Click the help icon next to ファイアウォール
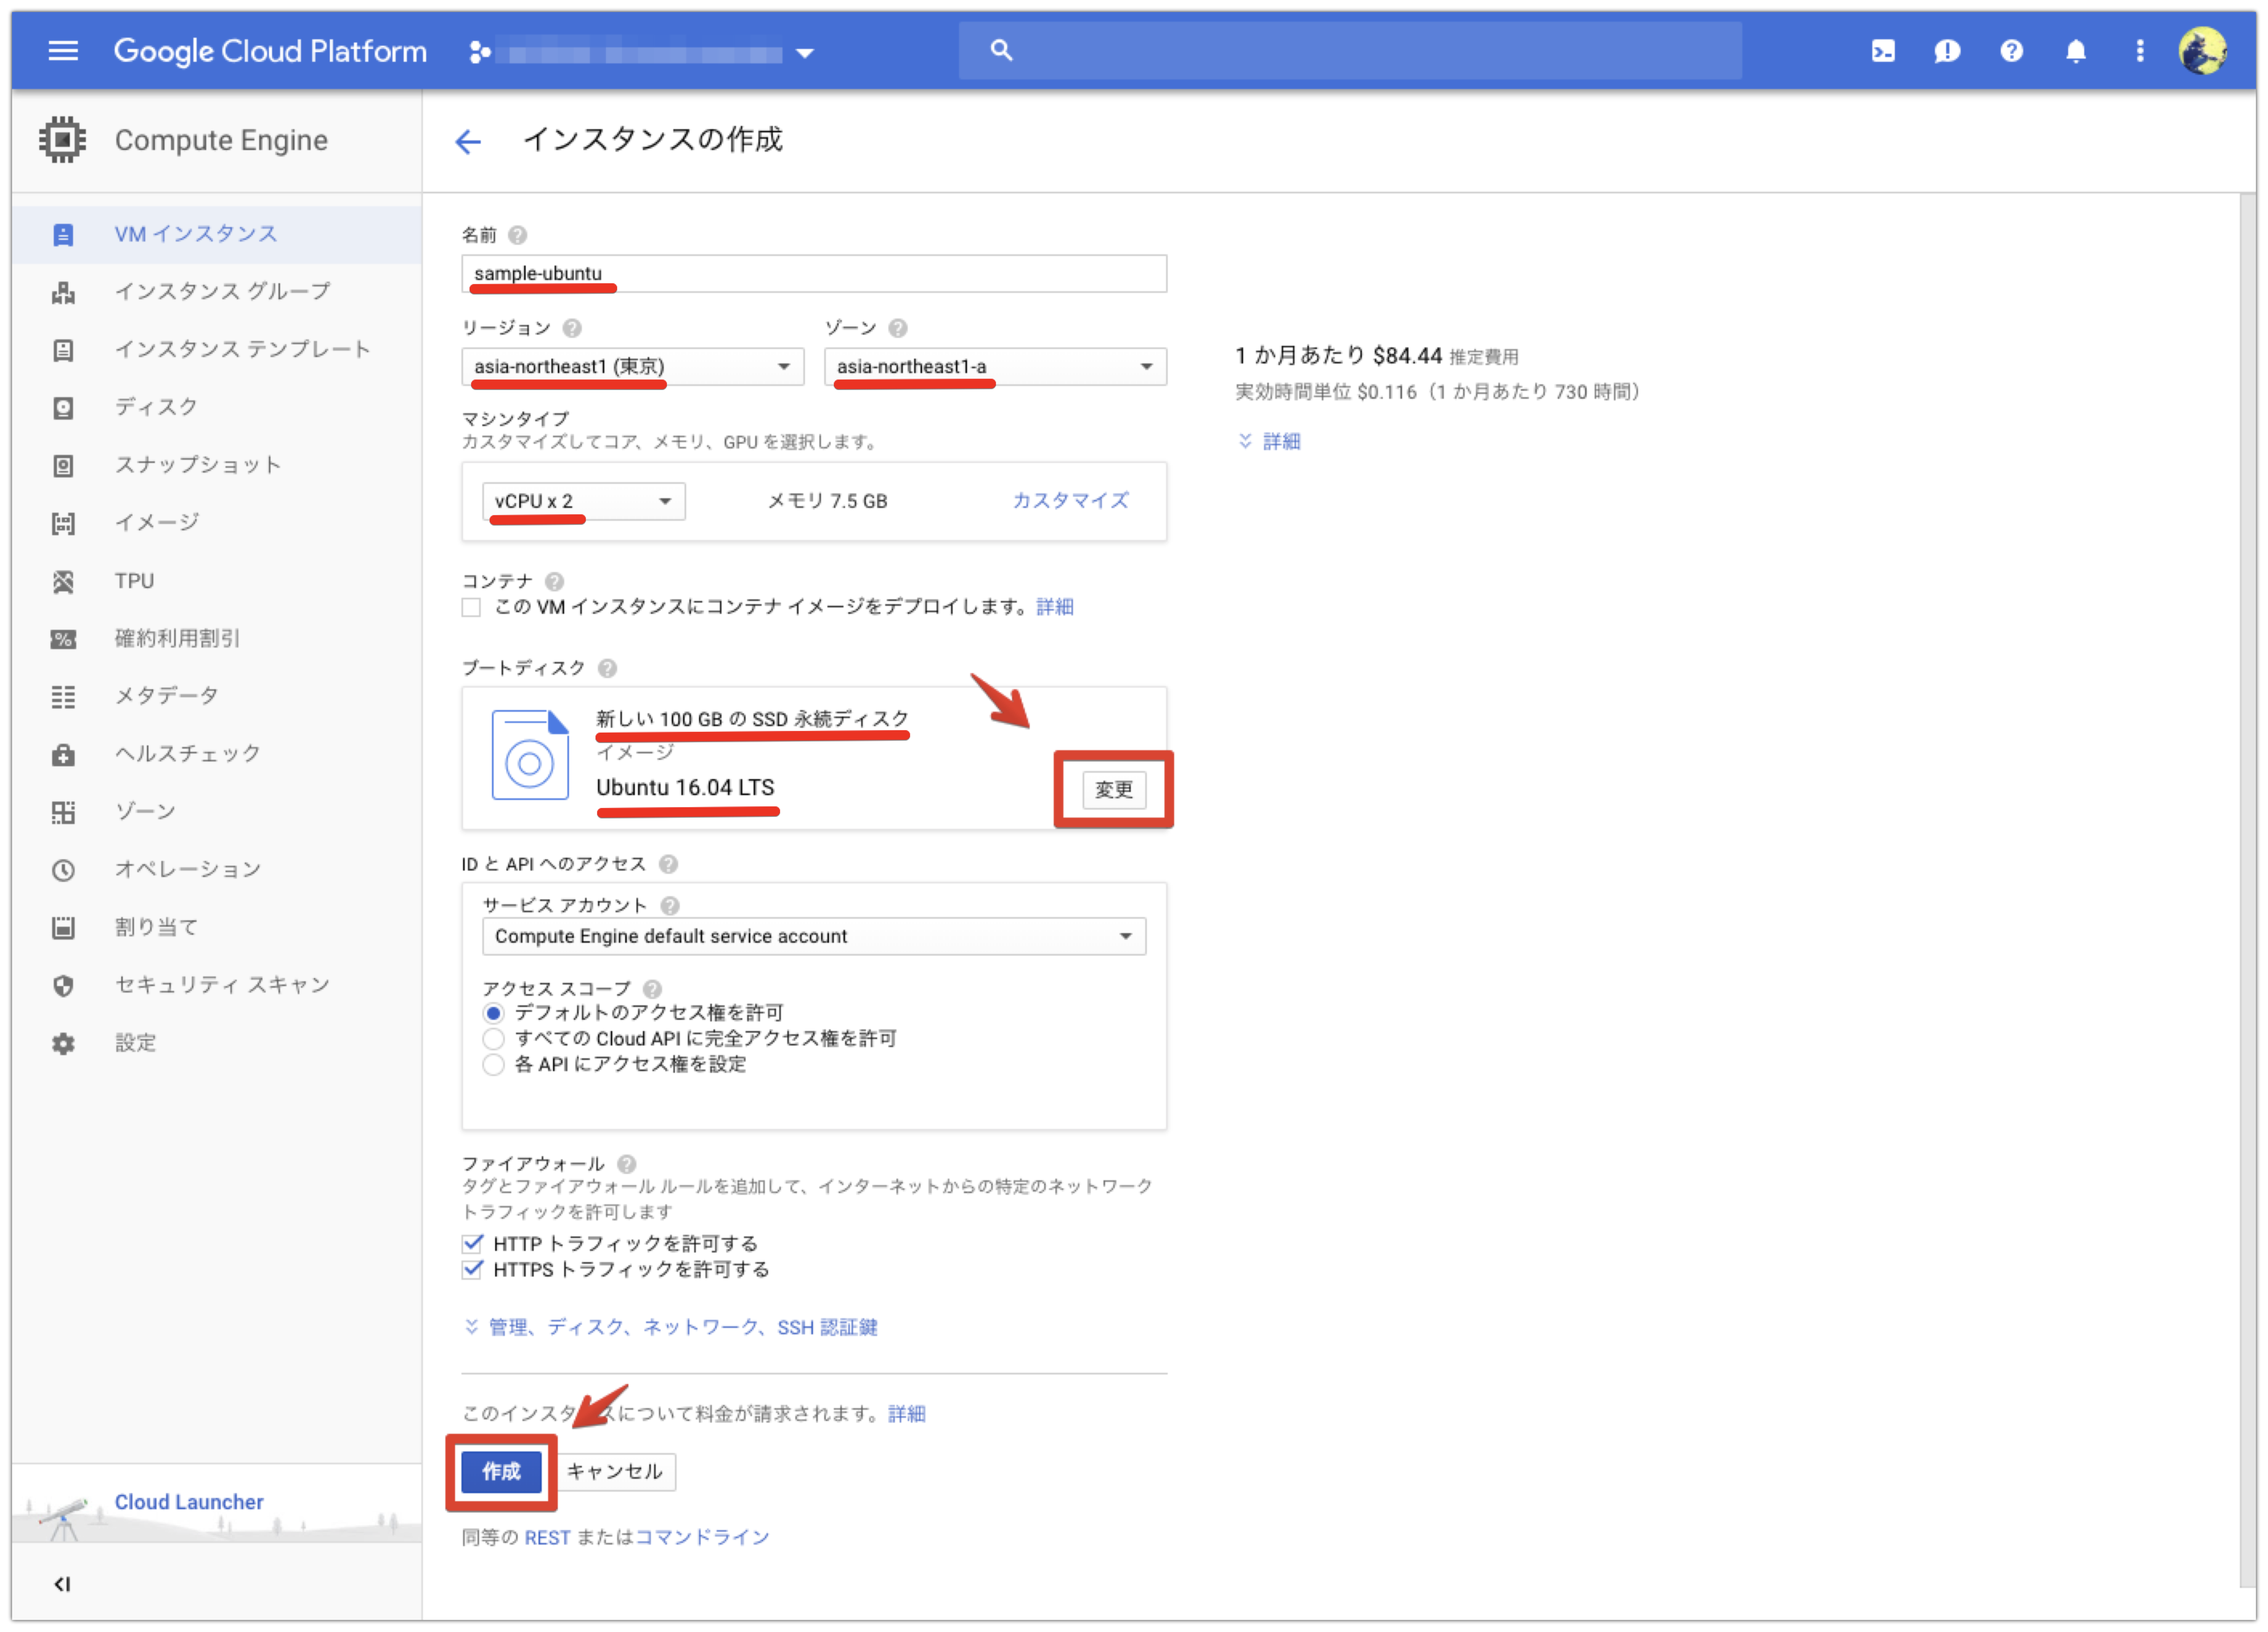 pos(627,1164)
